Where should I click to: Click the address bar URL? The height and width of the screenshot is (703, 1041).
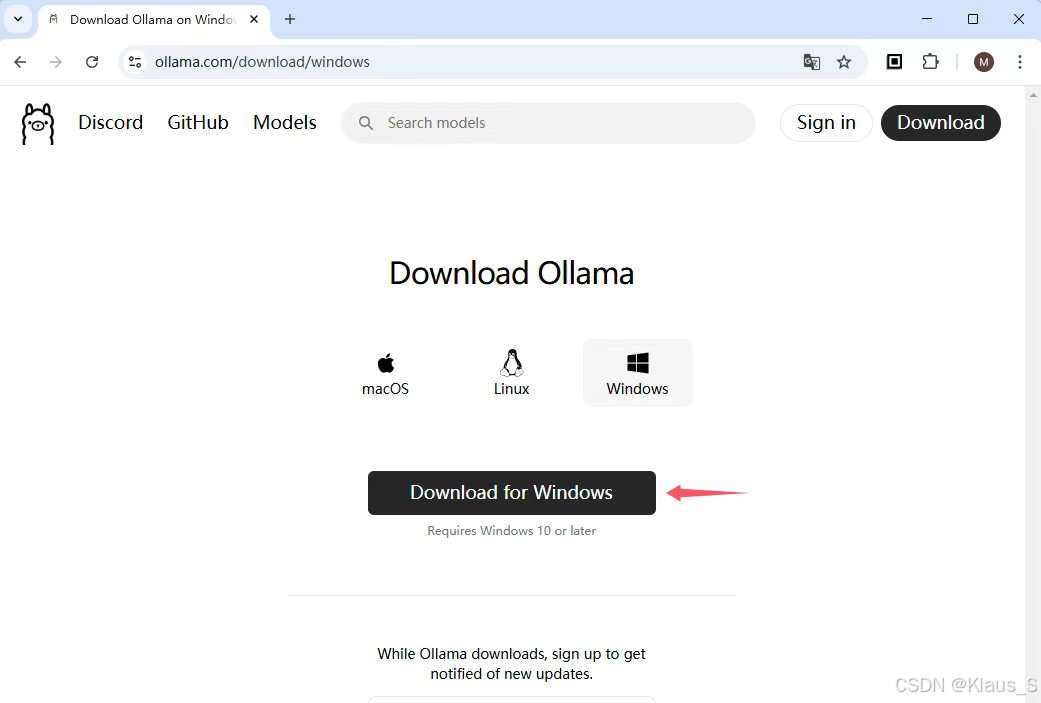(x=262, y=62)
